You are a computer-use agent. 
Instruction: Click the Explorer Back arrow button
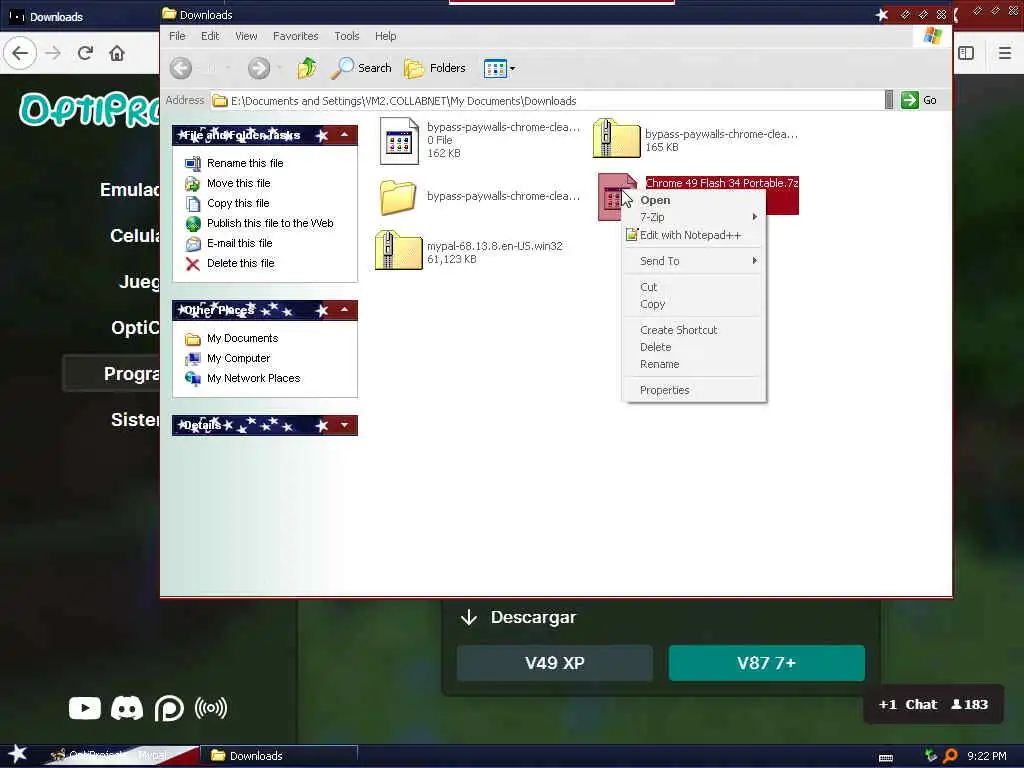pyautogui.click(x=181, y=68)
